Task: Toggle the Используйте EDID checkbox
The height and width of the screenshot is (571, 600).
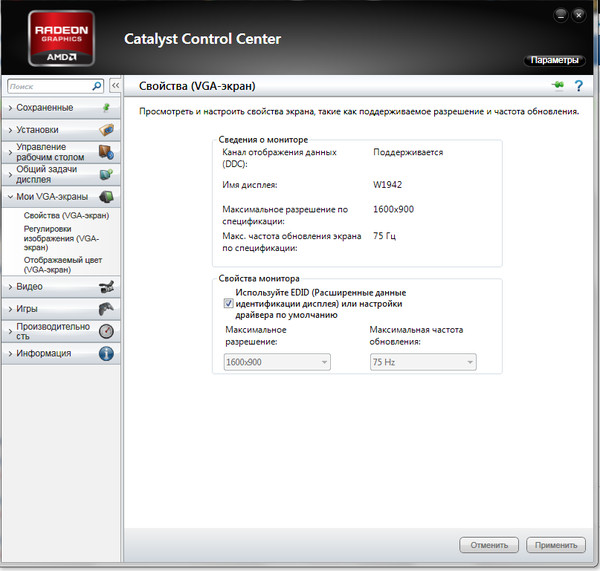Action: pyautogui.click(x=228, y=303)
